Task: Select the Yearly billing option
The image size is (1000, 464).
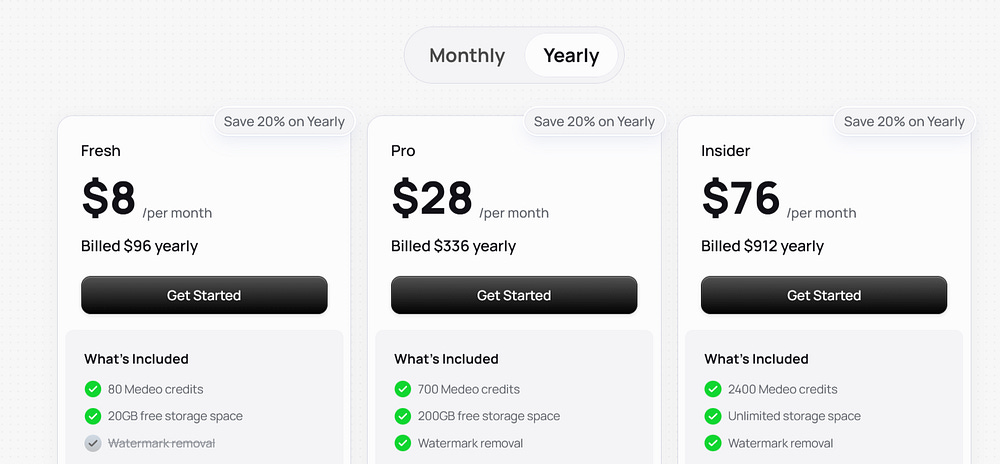Action: [571, 56]
